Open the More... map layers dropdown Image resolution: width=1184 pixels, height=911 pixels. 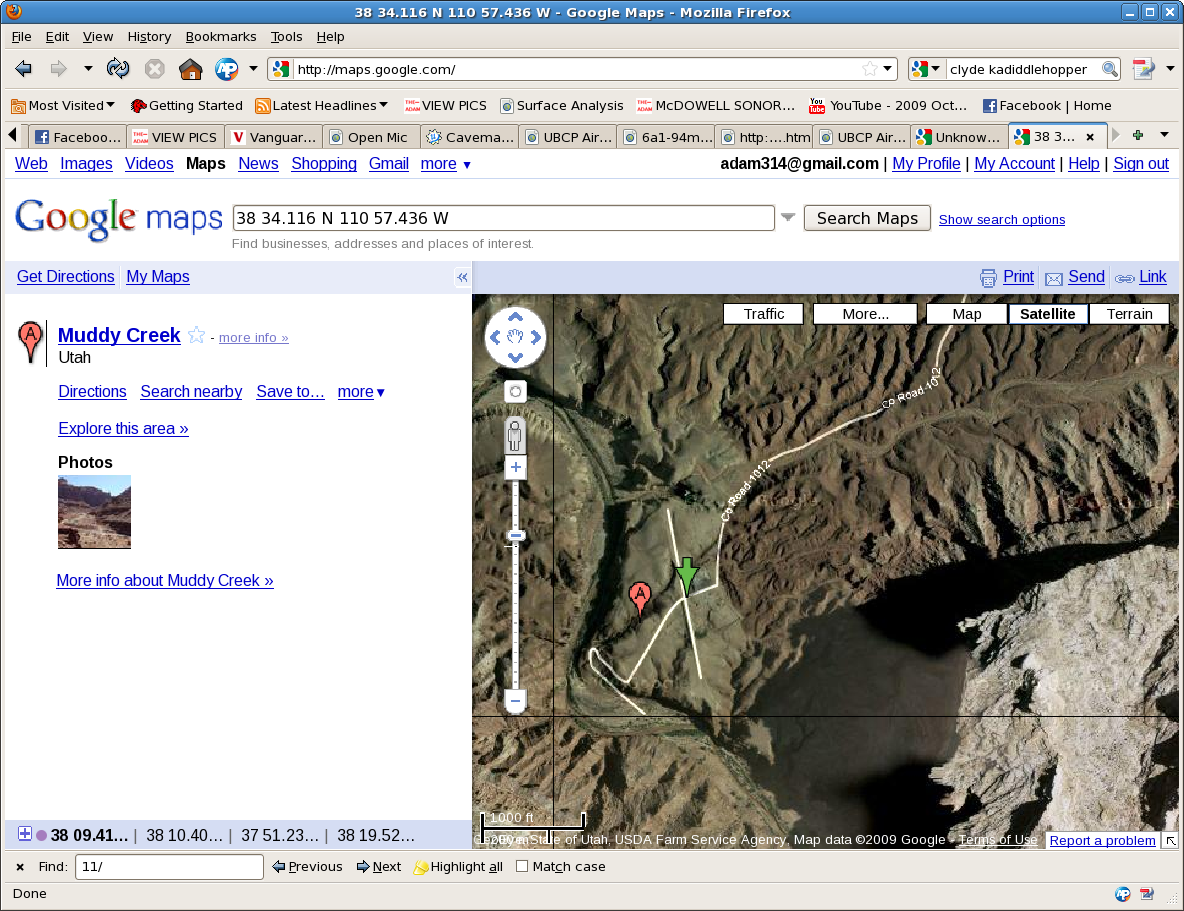click(865, 314)
